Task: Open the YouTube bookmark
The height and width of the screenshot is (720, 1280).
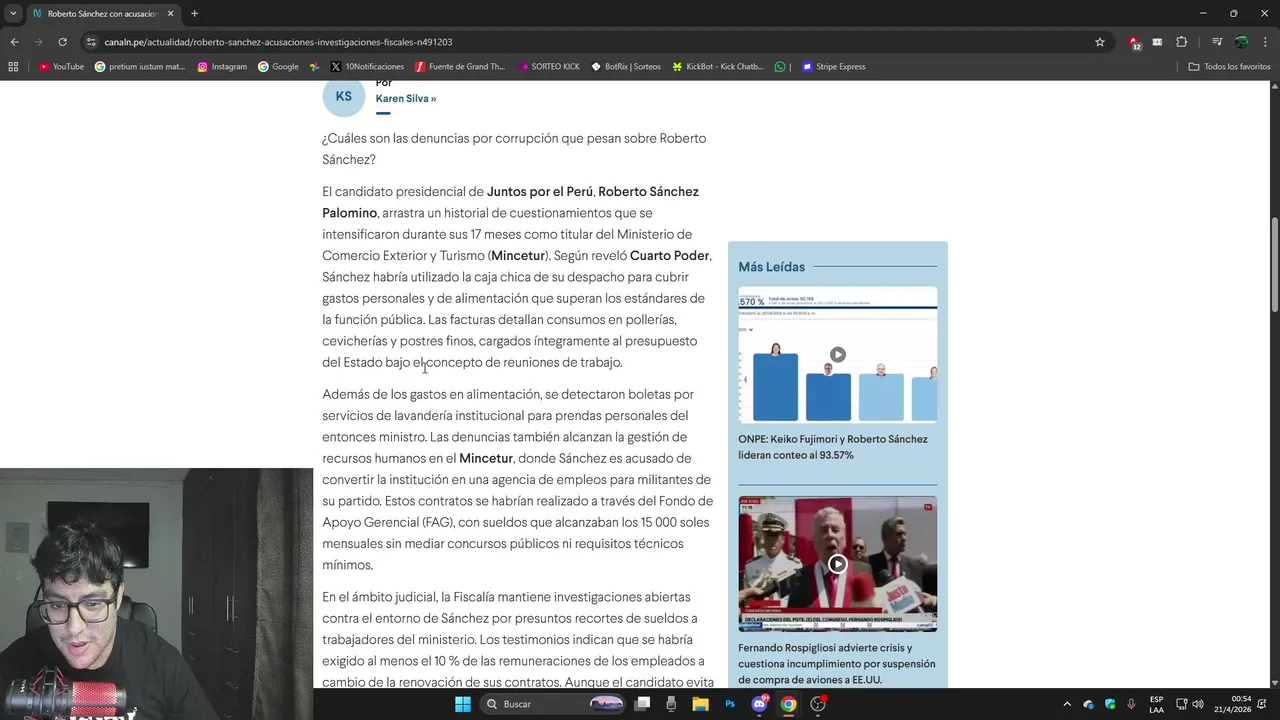Action: 61,67
